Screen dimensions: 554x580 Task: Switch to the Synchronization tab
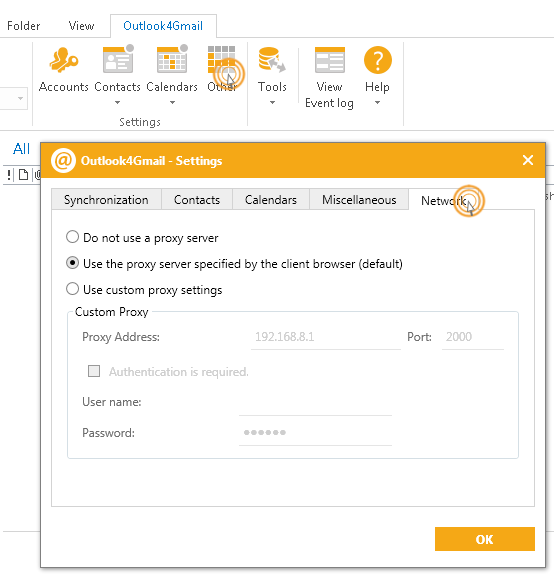coord(107,200)
